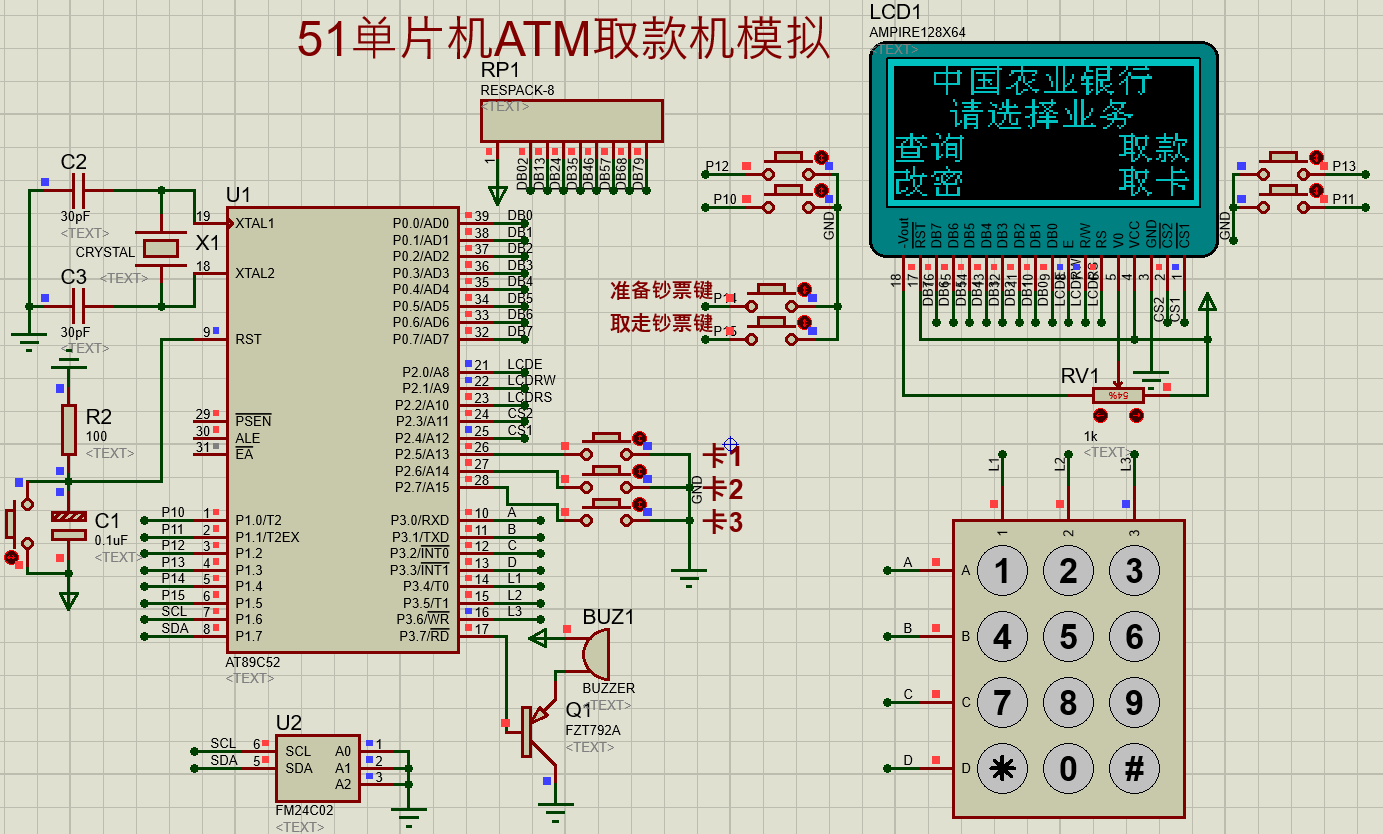Toggle the latch dot on 卡2 switch
Viewport: 1383px width, 834px height.
point(640,471)
